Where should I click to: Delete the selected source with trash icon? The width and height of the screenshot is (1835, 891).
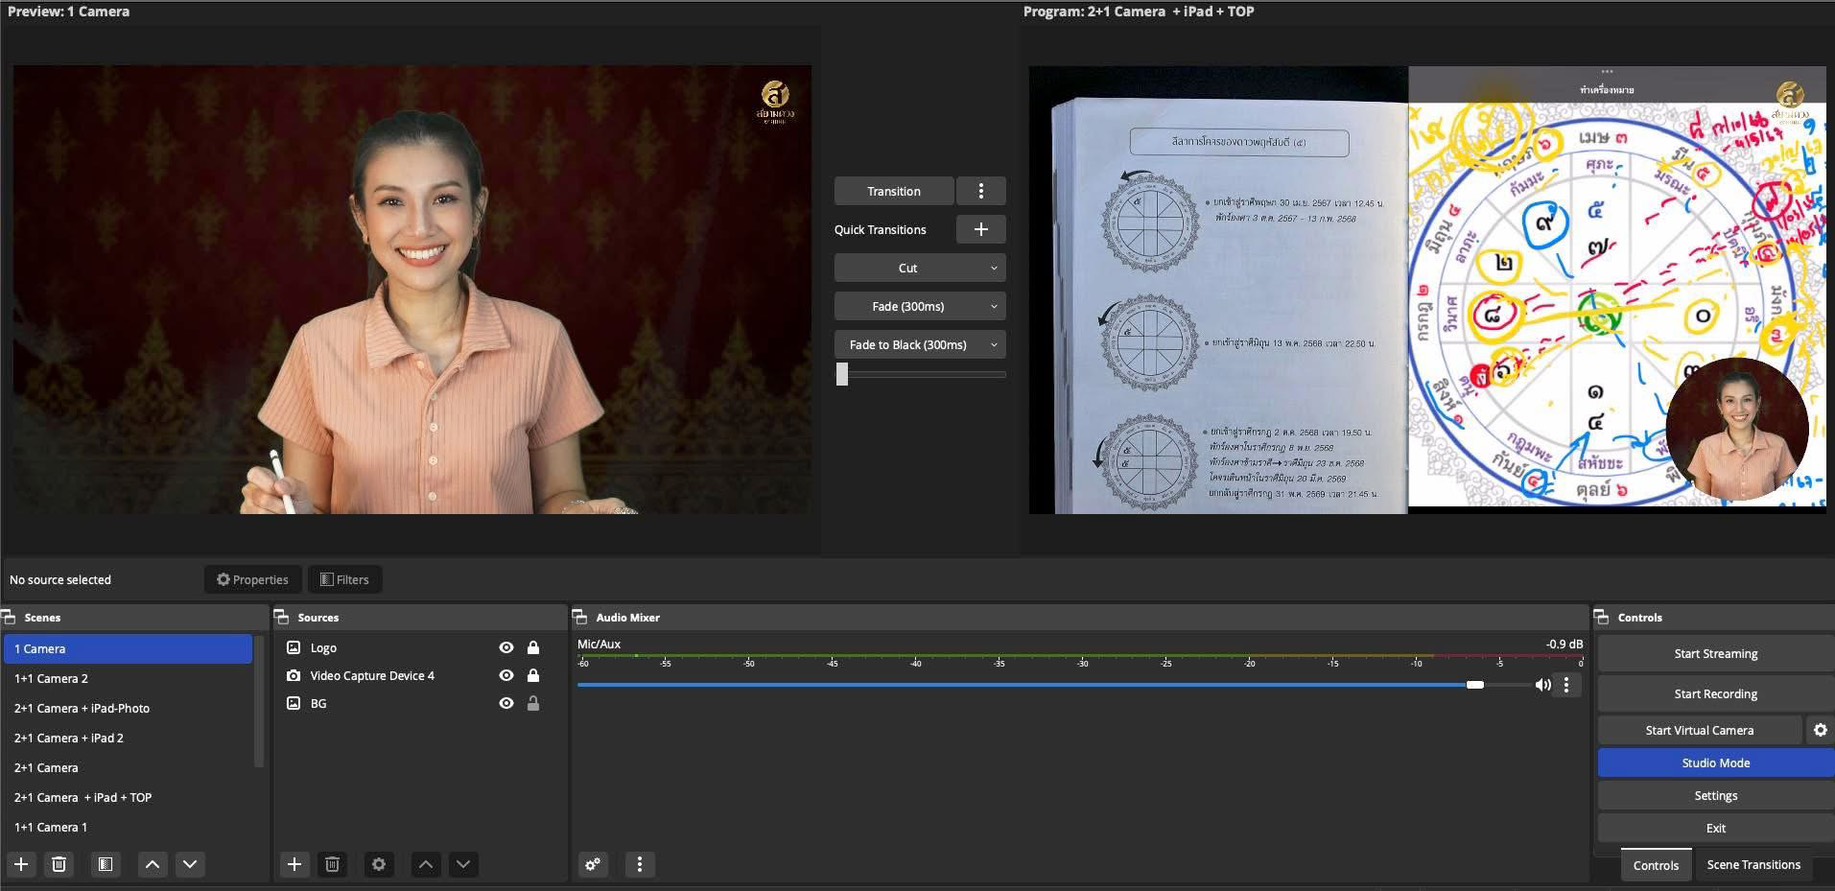coord(332,864)
